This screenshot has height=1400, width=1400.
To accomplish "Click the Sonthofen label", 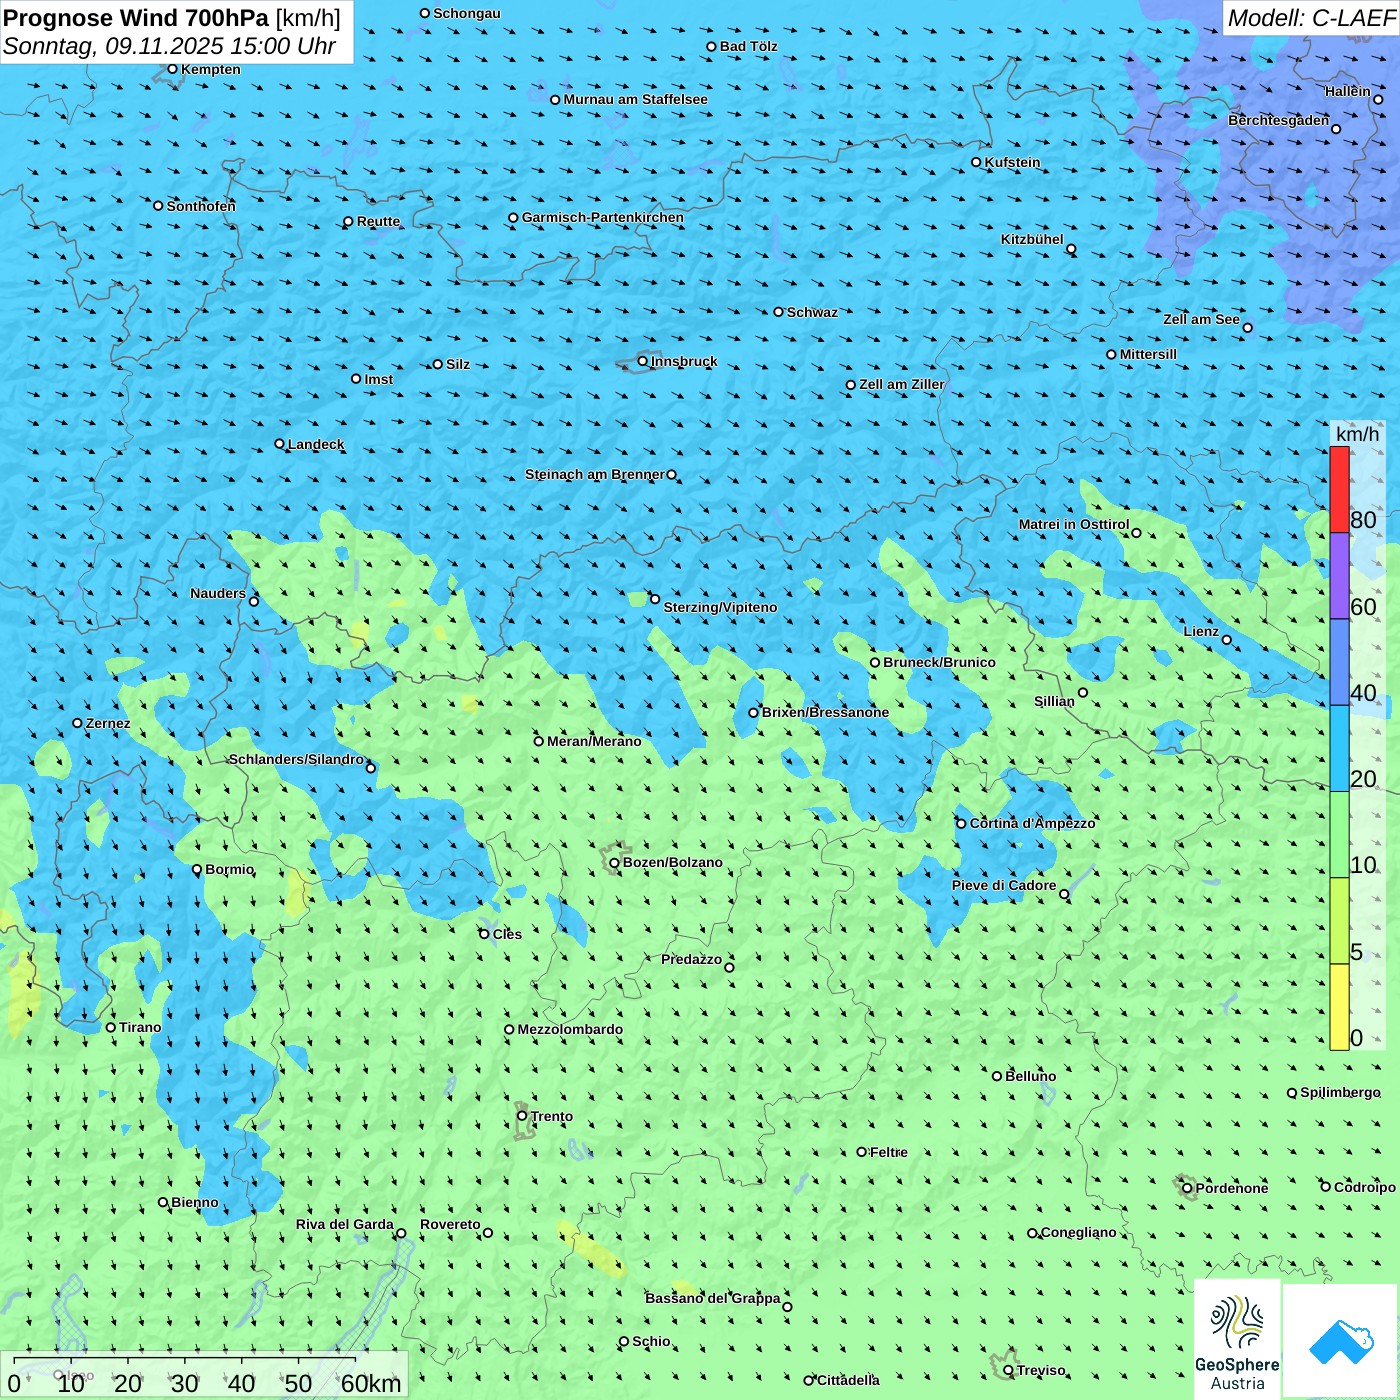I will [201, 206].
